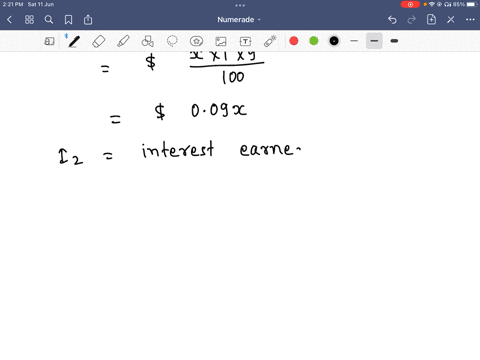Viewport: 480px width, 360px height.
Task: Choose the green pen color
Action: [314, 41]
